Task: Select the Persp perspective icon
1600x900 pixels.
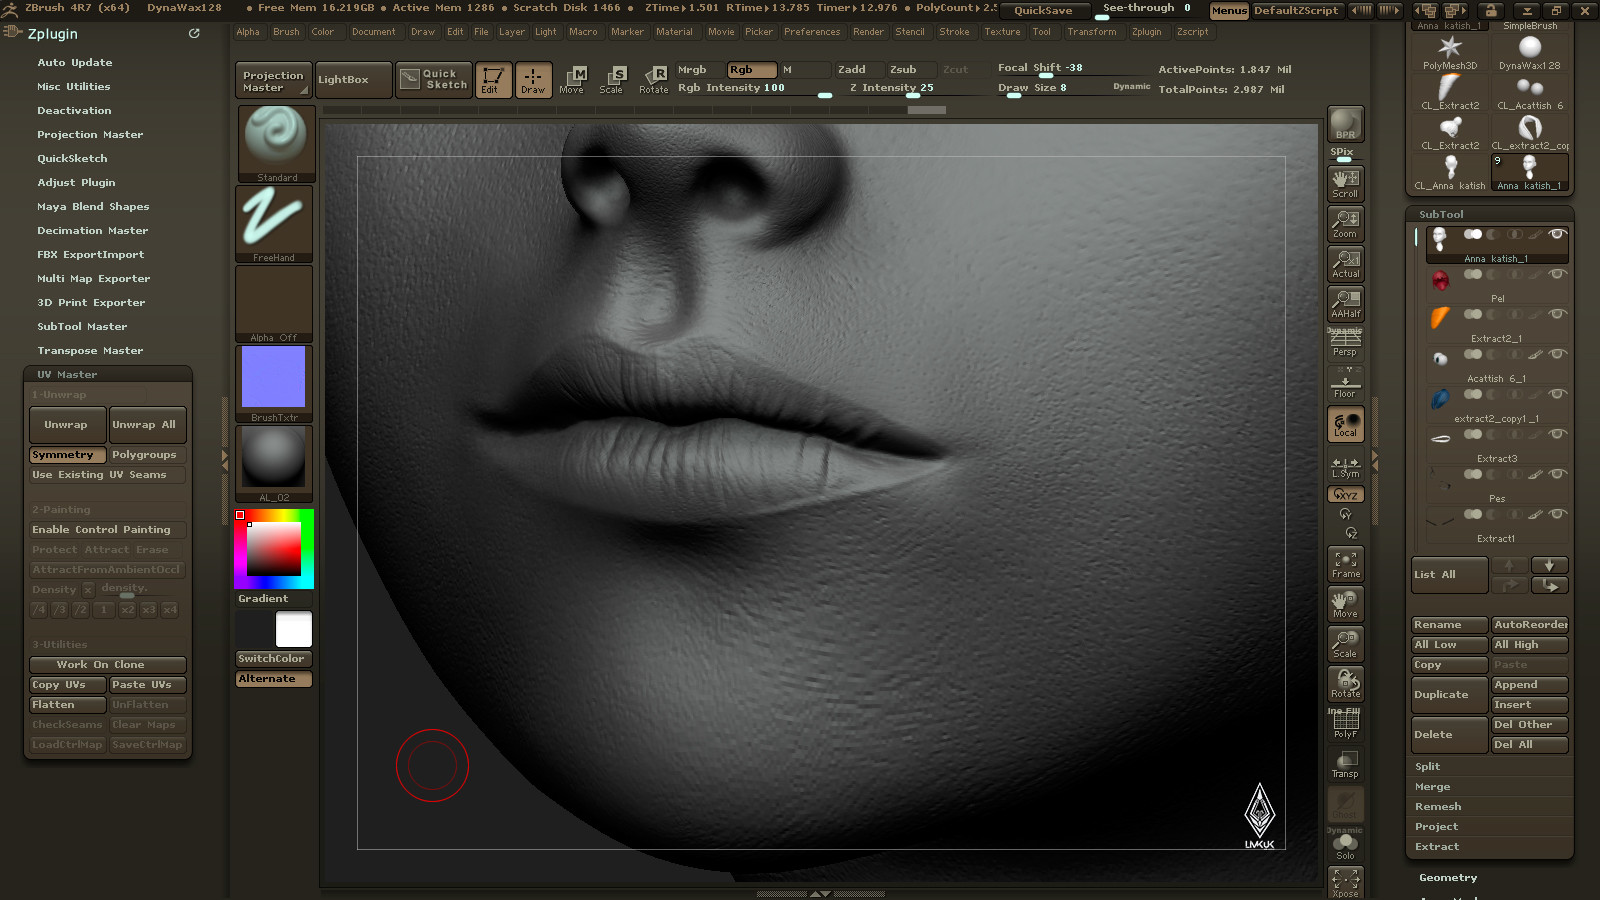Action: tap(1345, 343)
